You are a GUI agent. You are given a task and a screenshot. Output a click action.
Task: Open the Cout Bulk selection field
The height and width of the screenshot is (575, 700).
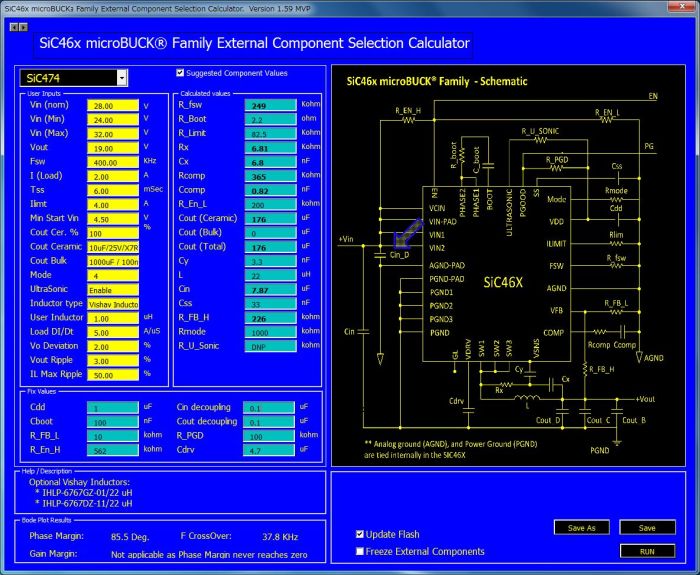click(x=113, y=262)
